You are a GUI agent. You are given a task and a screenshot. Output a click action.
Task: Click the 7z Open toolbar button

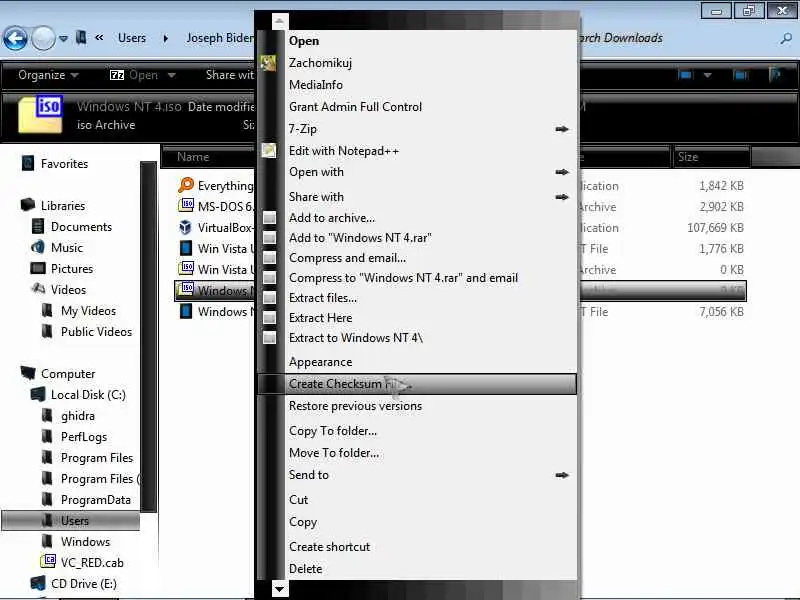134,75
